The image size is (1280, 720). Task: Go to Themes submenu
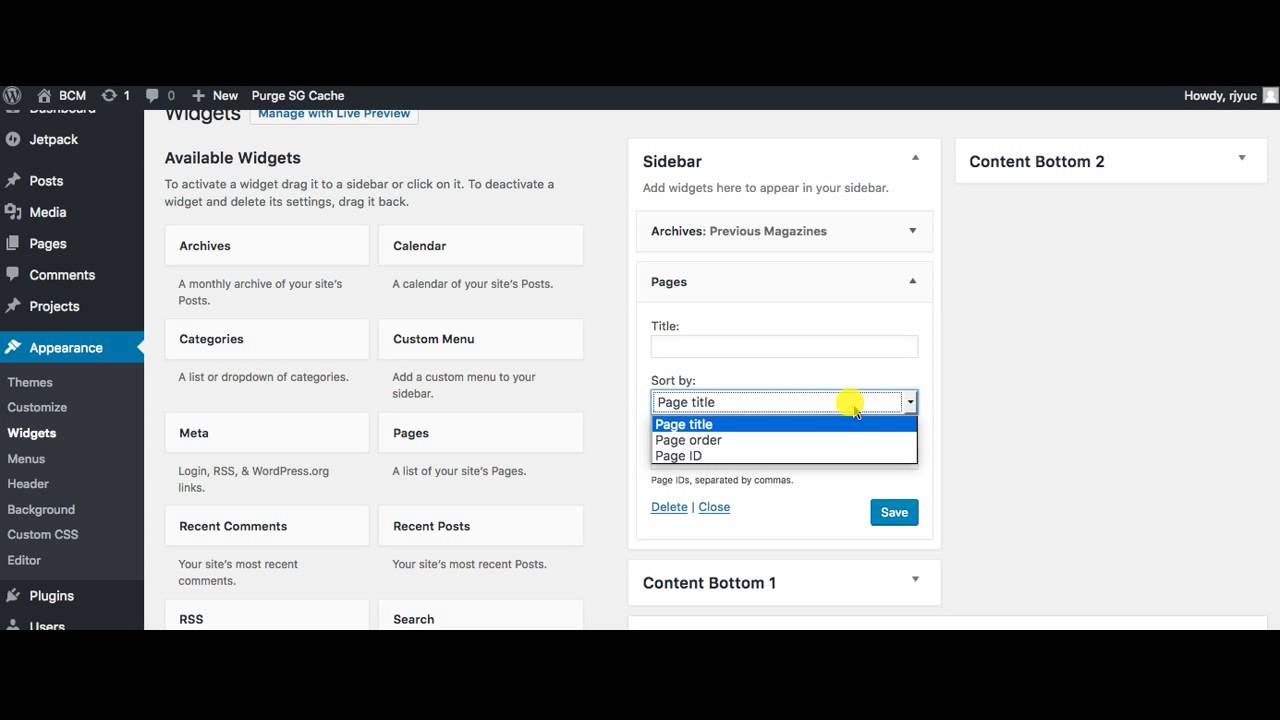point(30,382)
